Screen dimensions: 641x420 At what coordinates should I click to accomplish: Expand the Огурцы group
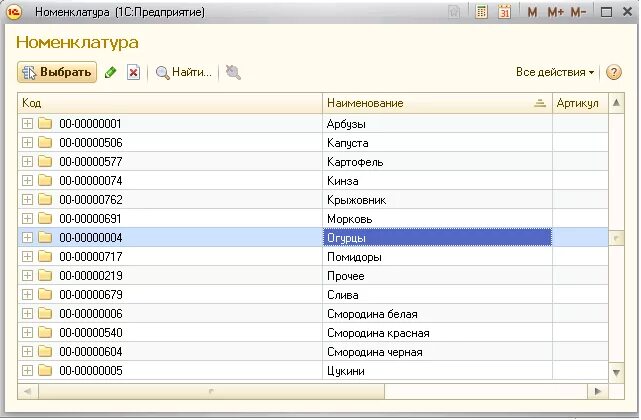click(x=27, y=238)
